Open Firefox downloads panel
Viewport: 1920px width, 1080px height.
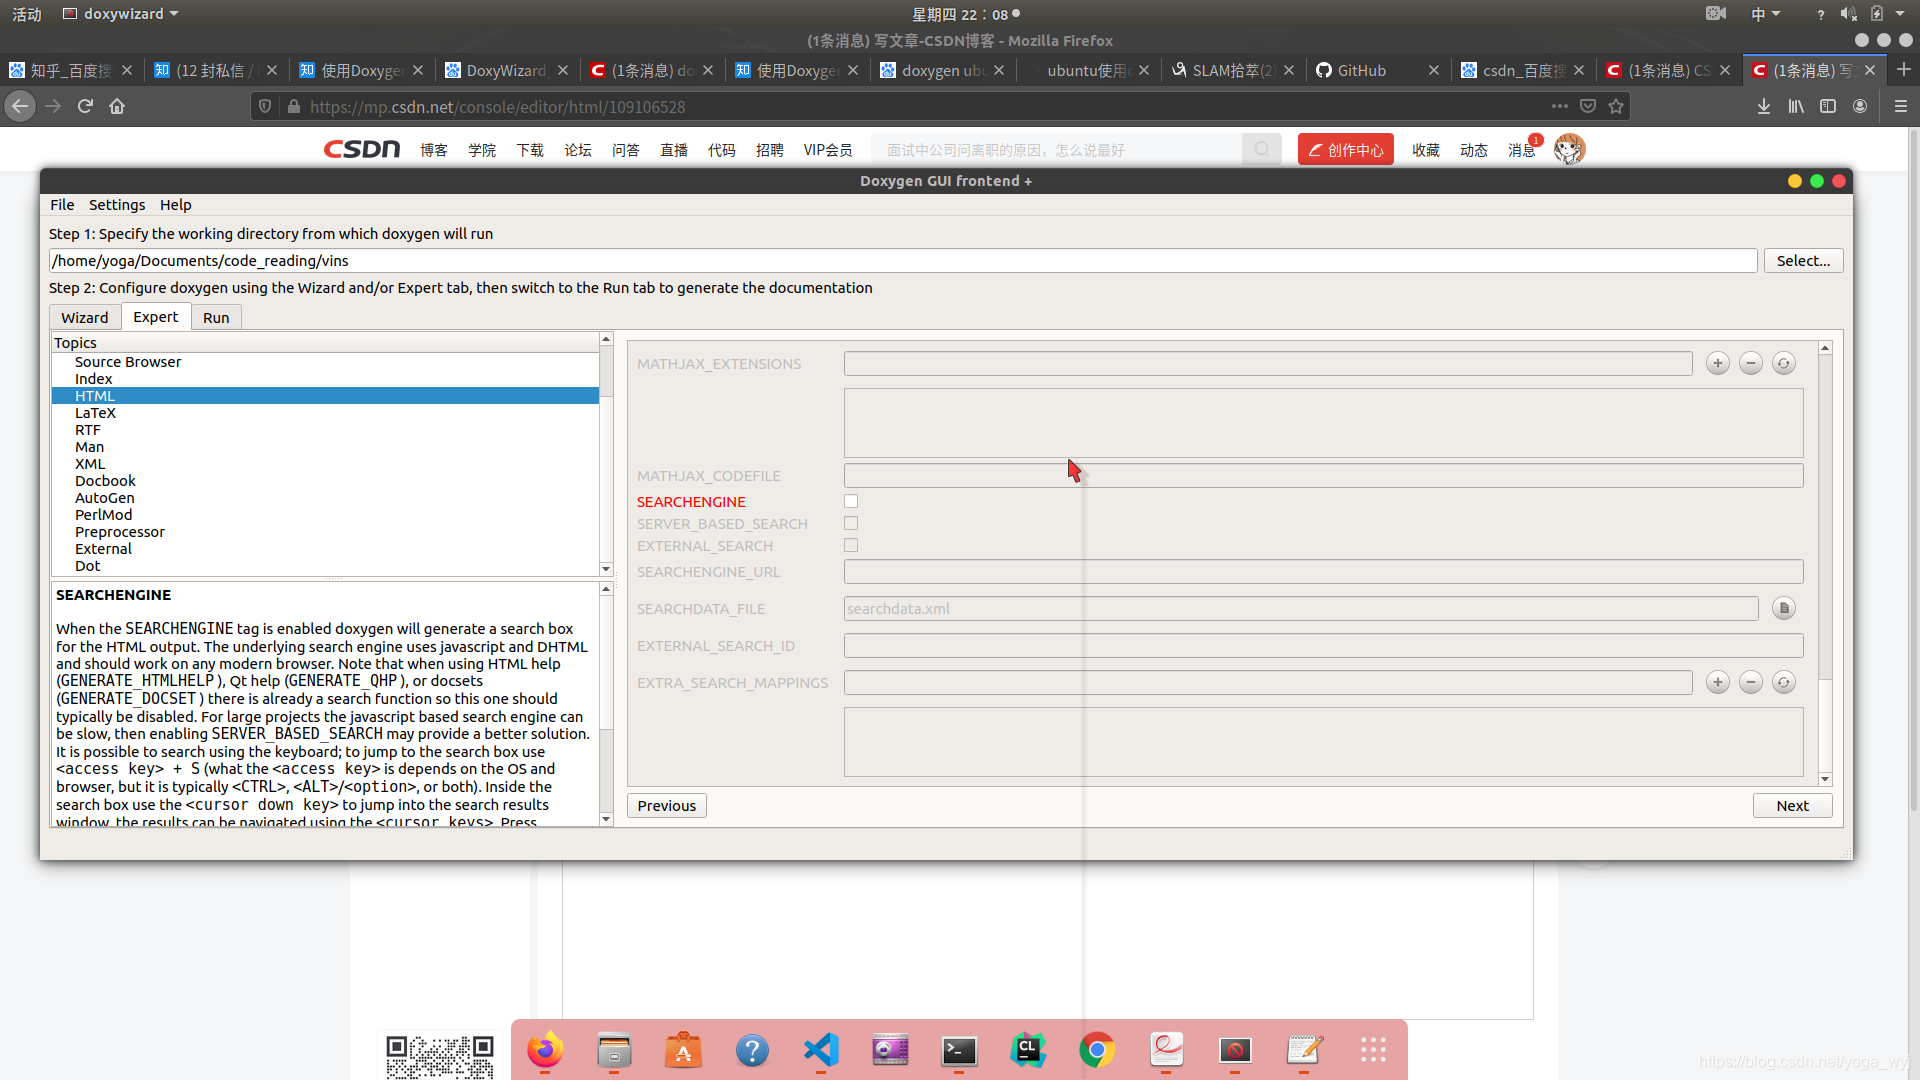tap(1764, 106)
